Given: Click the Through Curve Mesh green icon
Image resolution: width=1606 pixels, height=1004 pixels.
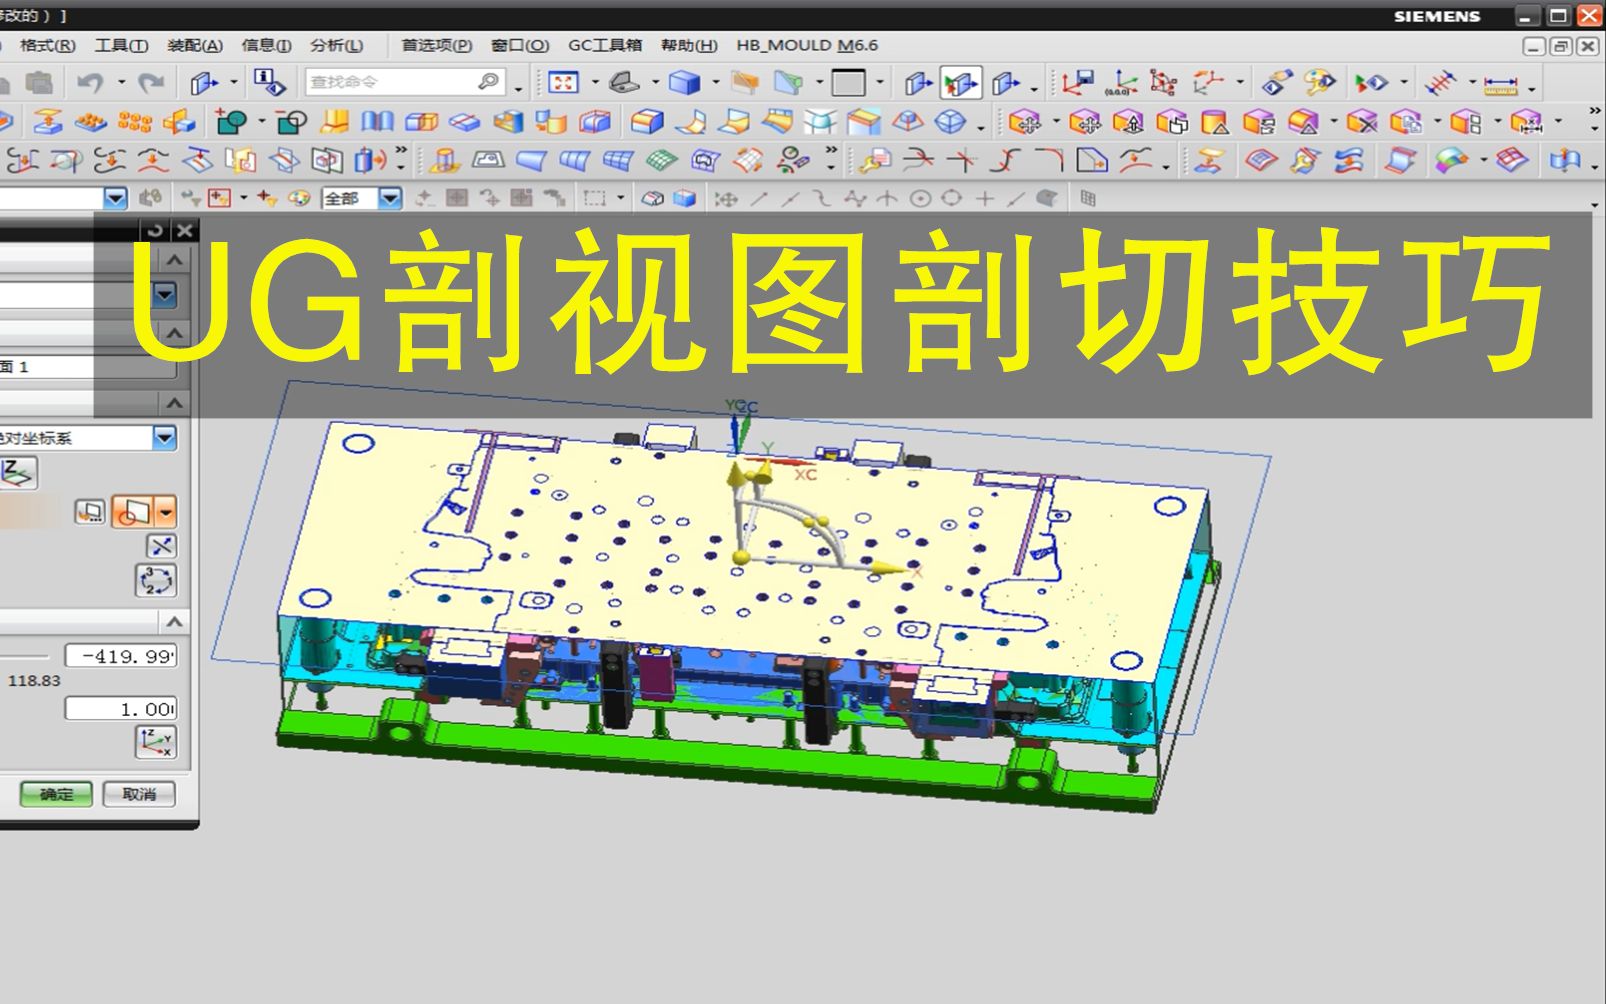Looking at the screenshot, I should tap(662, 160).
